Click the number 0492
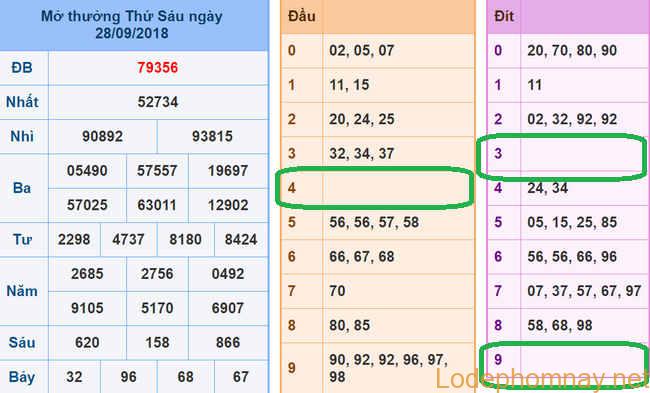Screen dimensions: 650x393 click(228, 274)
